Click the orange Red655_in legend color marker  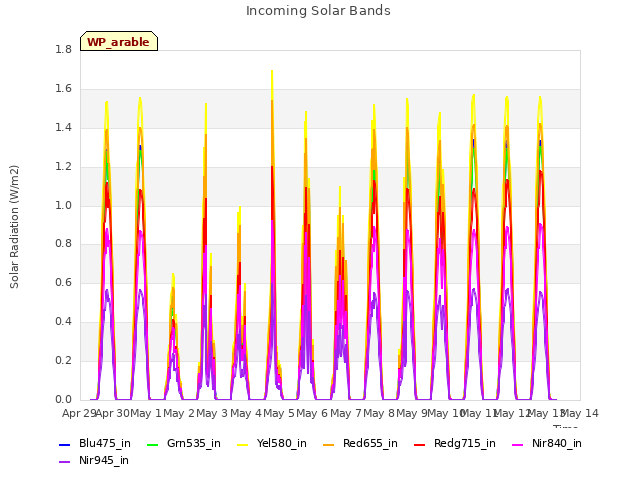click(329, 444)
